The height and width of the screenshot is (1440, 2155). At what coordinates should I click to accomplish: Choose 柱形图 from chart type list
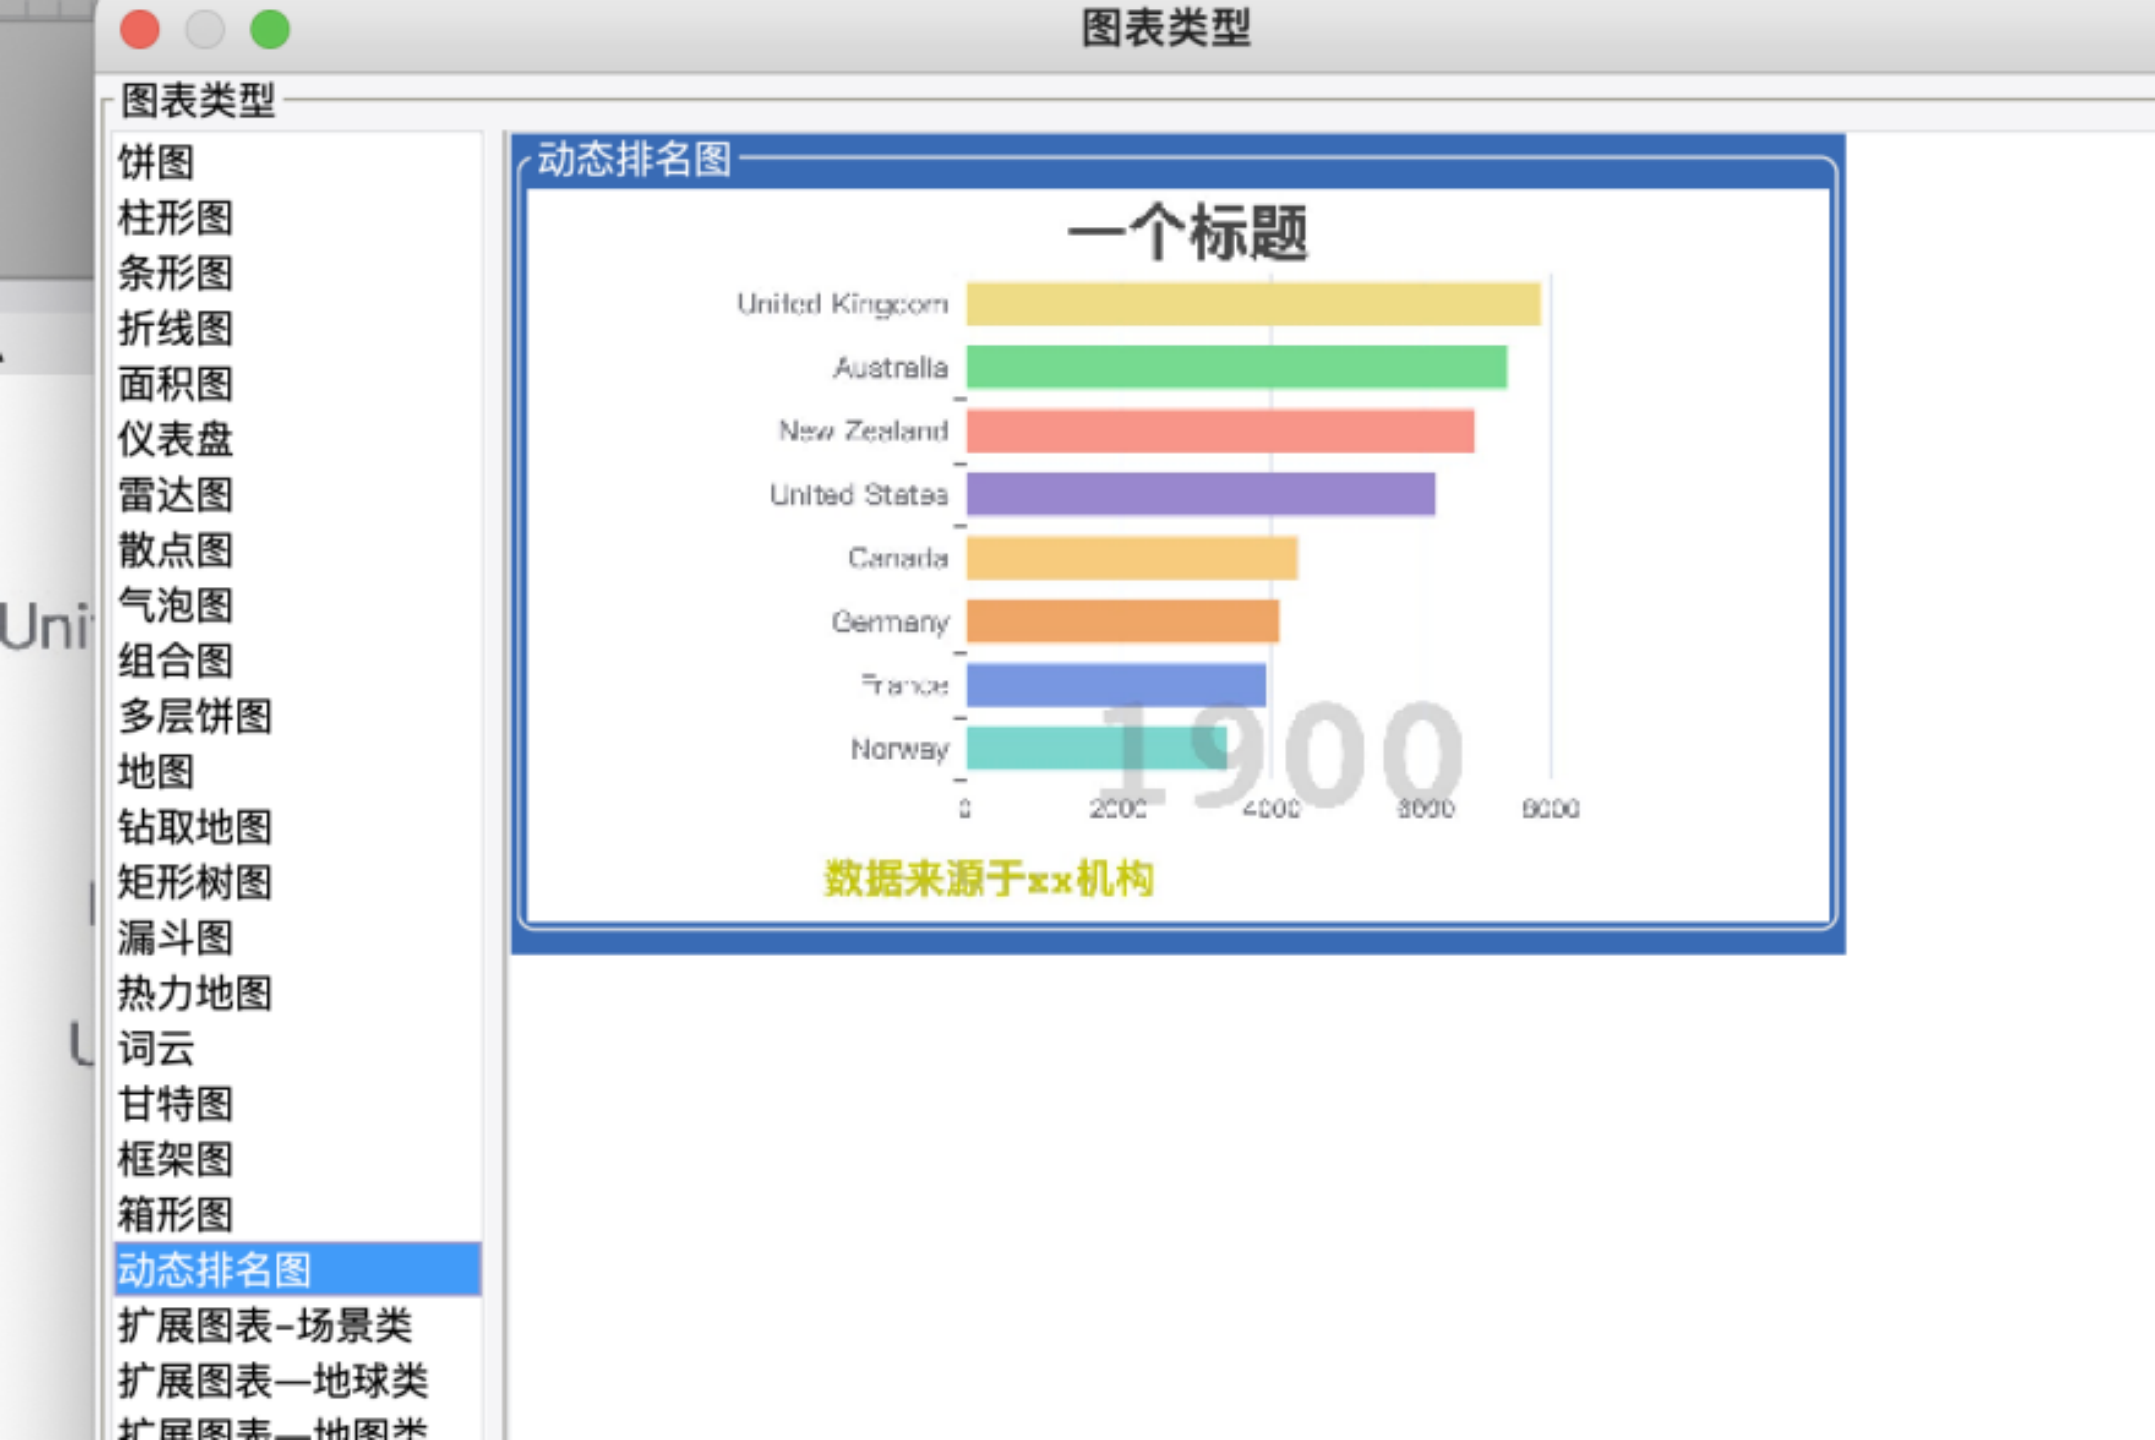(176, 218)
